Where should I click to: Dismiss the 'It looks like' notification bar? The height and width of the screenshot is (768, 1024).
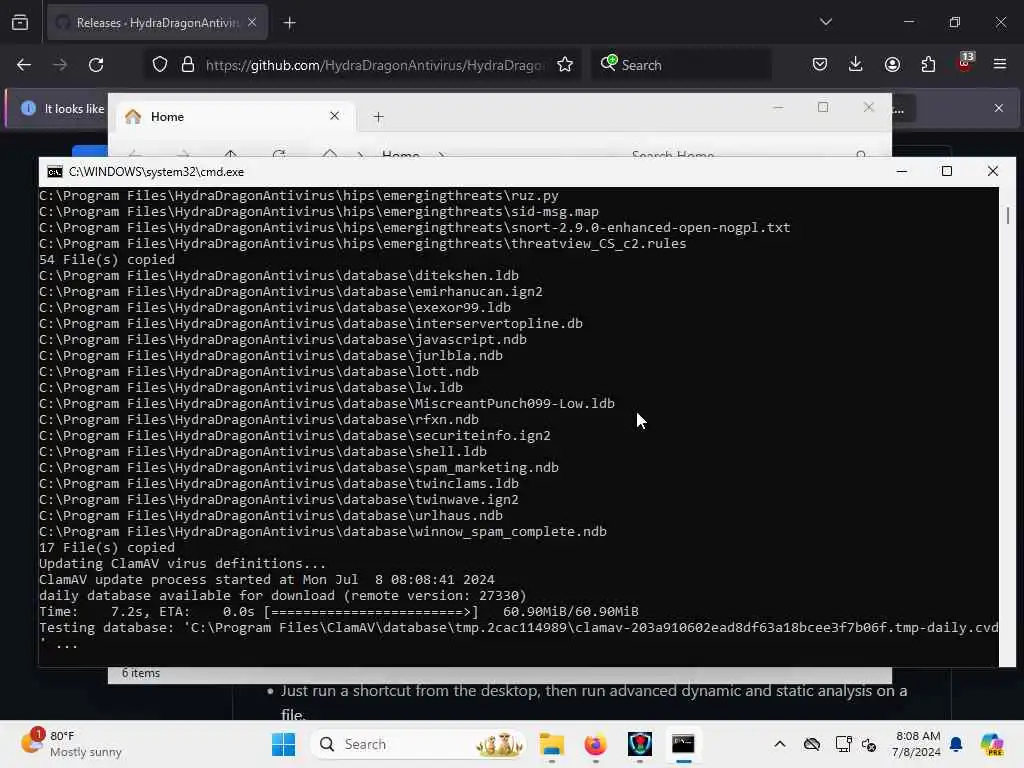[x=999, y=108]
